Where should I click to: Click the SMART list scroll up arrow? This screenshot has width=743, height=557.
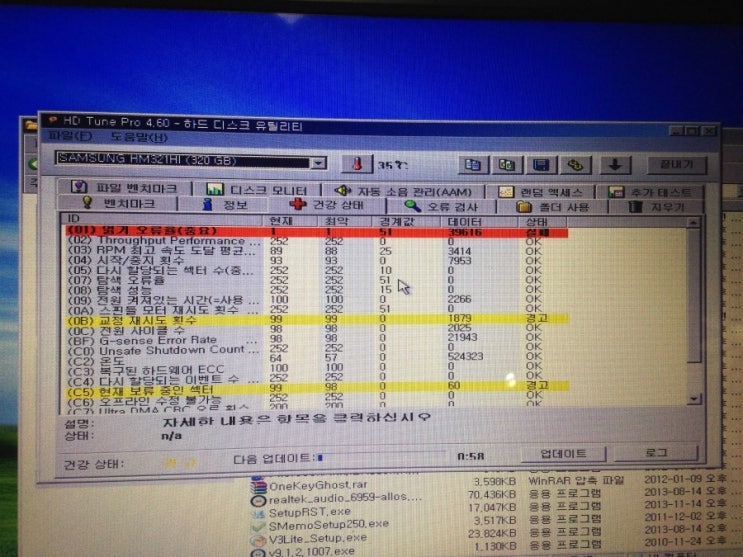(693, 222)
